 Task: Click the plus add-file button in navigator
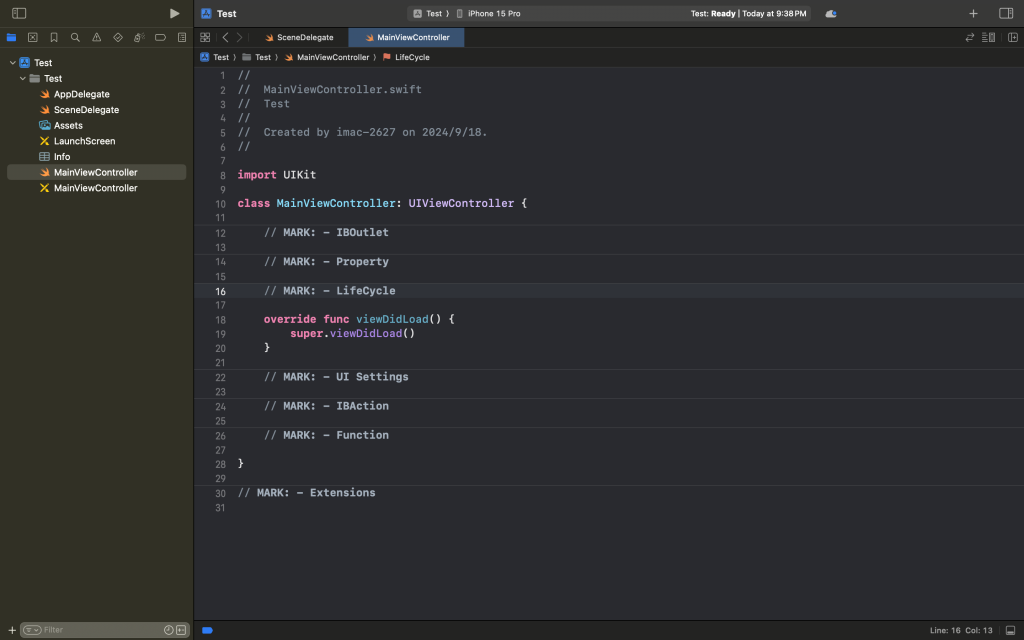click(12, 630)
